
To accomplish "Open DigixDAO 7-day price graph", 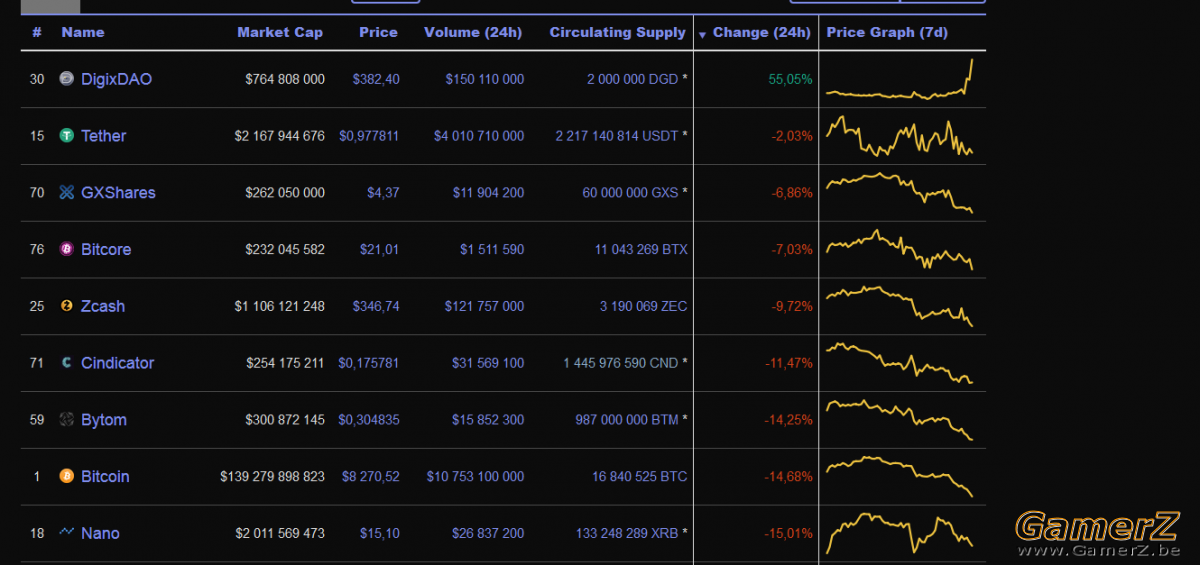I will click(x=900, y=79).
